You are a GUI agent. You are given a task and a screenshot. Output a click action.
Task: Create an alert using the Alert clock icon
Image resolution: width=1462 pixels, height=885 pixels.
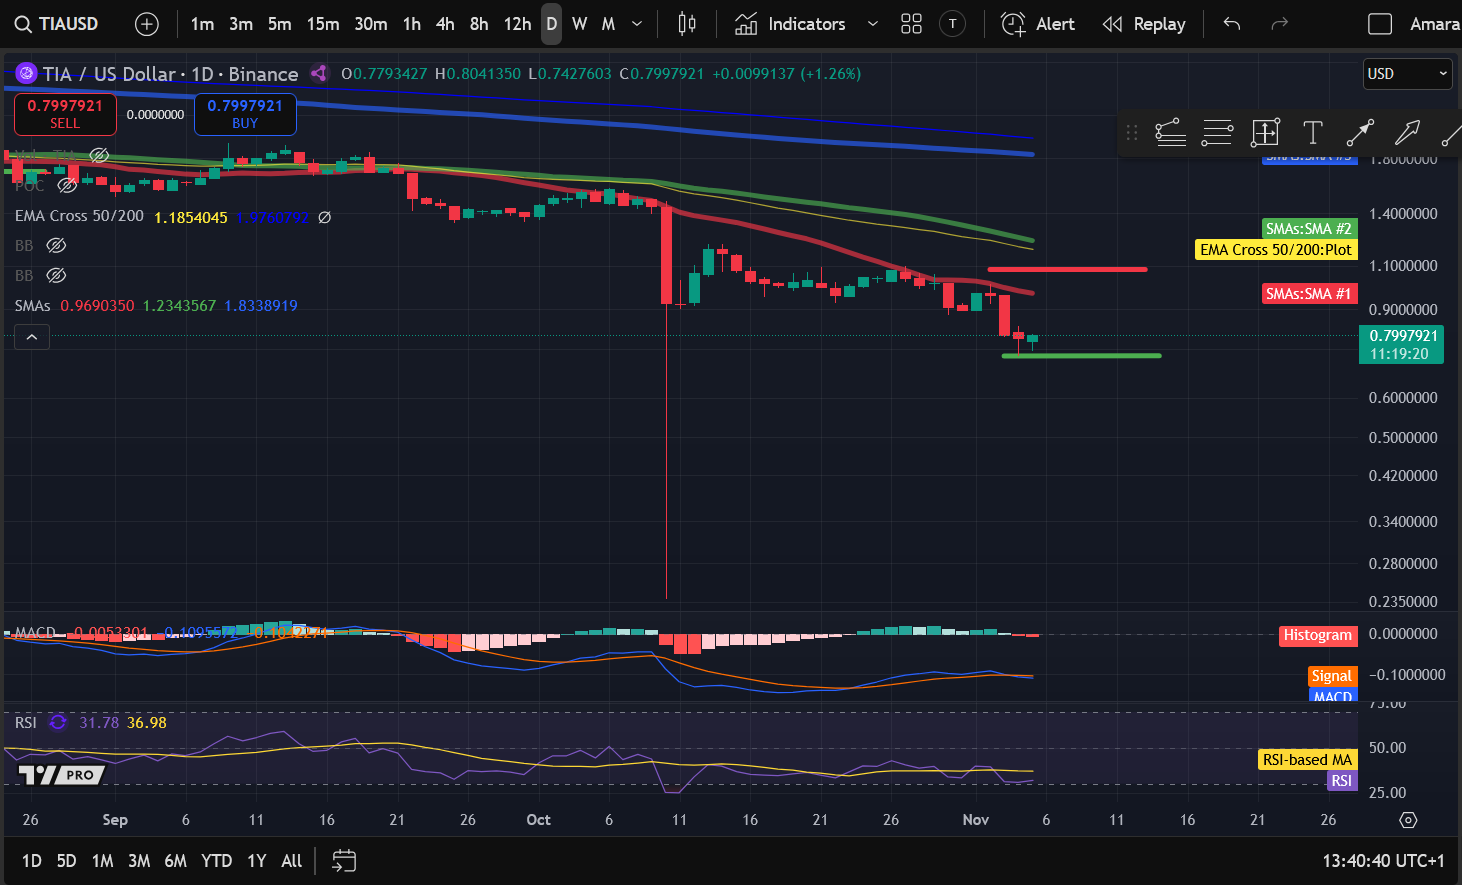pos(1012,23)
